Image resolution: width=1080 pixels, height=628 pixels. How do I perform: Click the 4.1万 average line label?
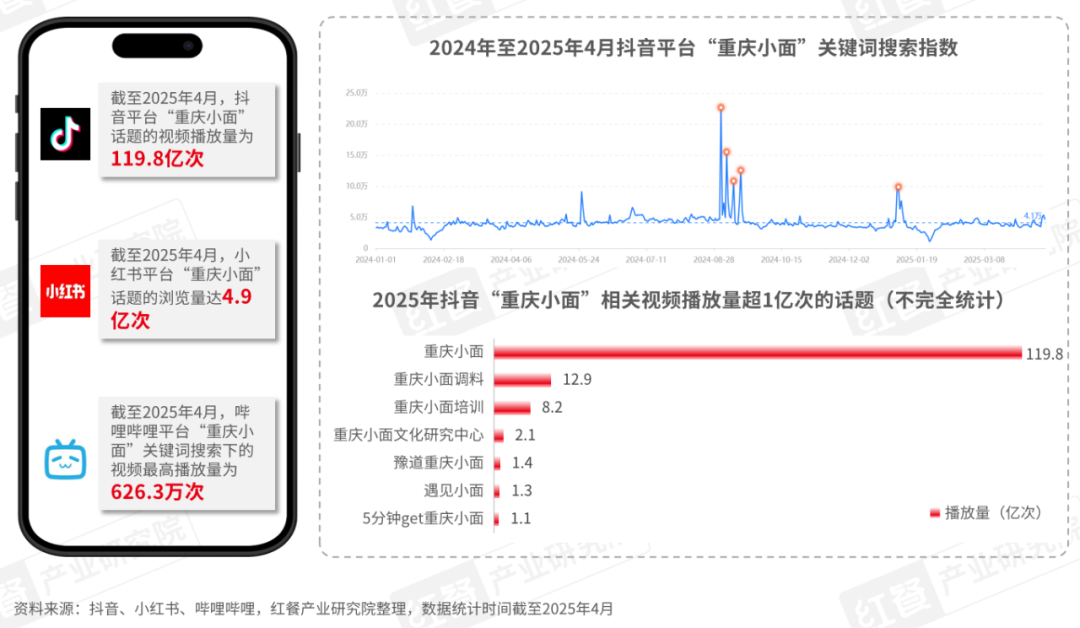pos(1033,216)
